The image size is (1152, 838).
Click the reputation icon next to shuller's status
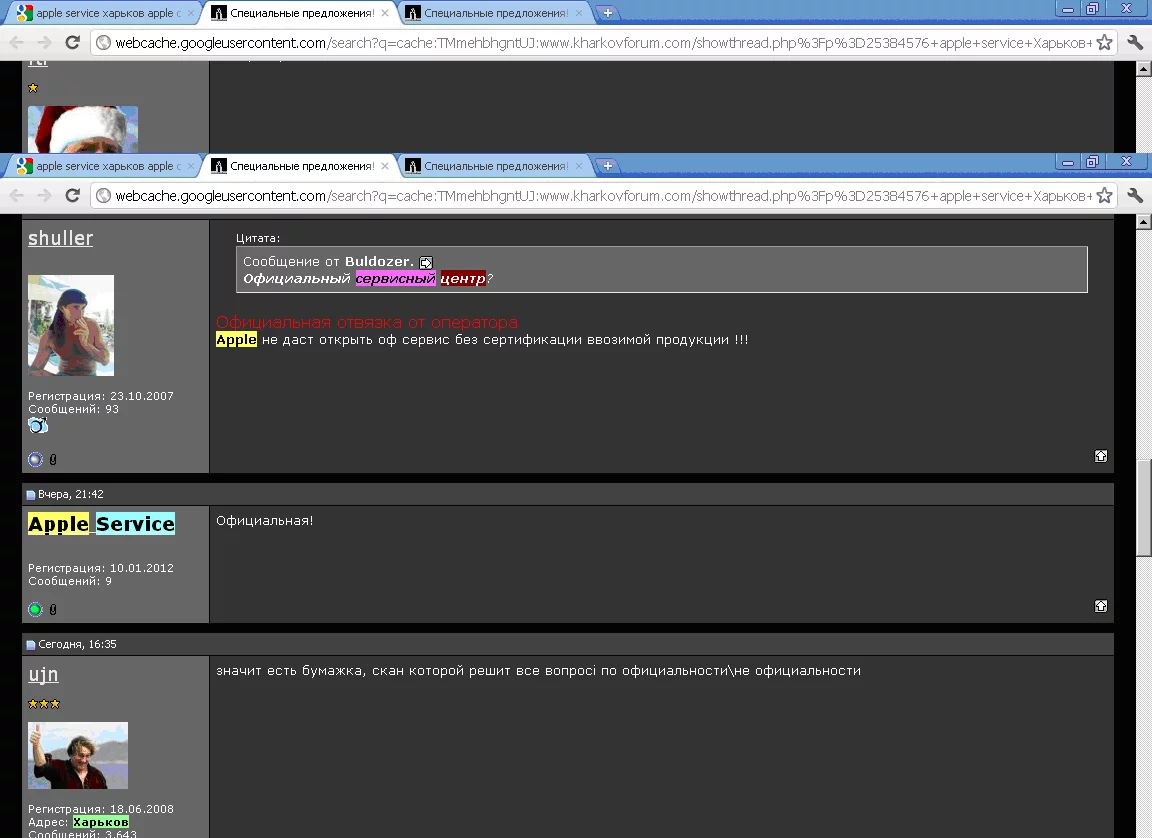click(x=53, y=460)
